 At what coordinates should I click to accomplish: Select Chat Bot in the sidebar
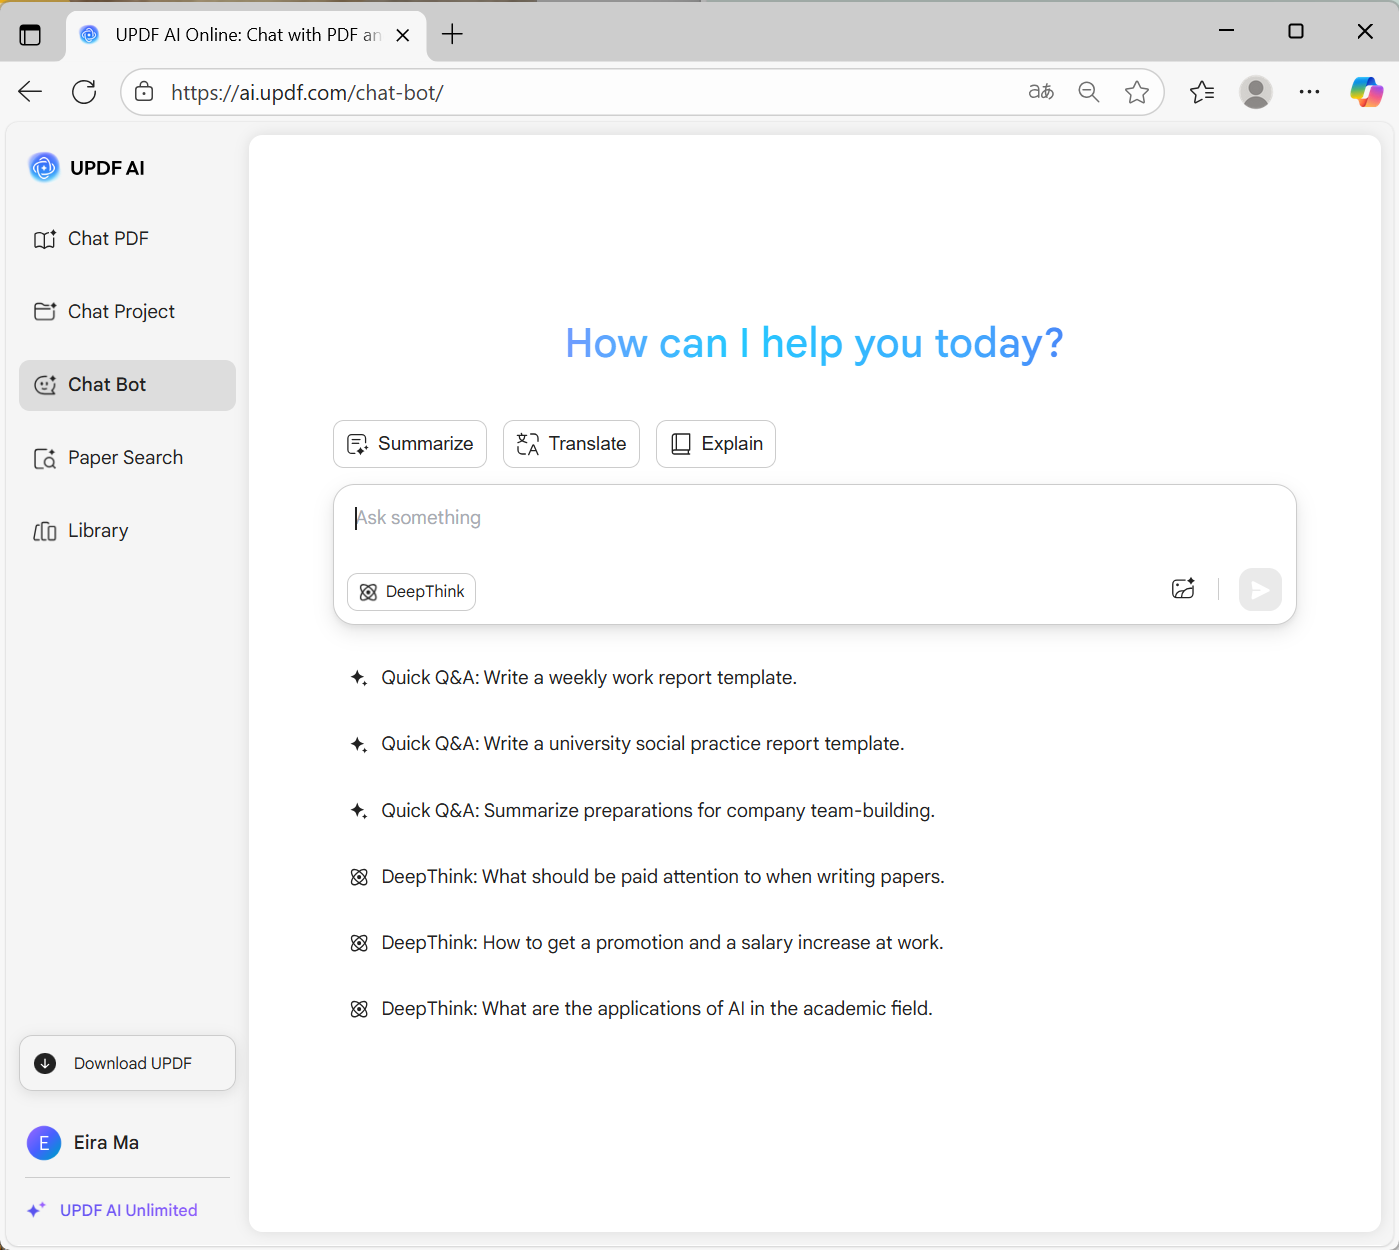click(127, 385)
